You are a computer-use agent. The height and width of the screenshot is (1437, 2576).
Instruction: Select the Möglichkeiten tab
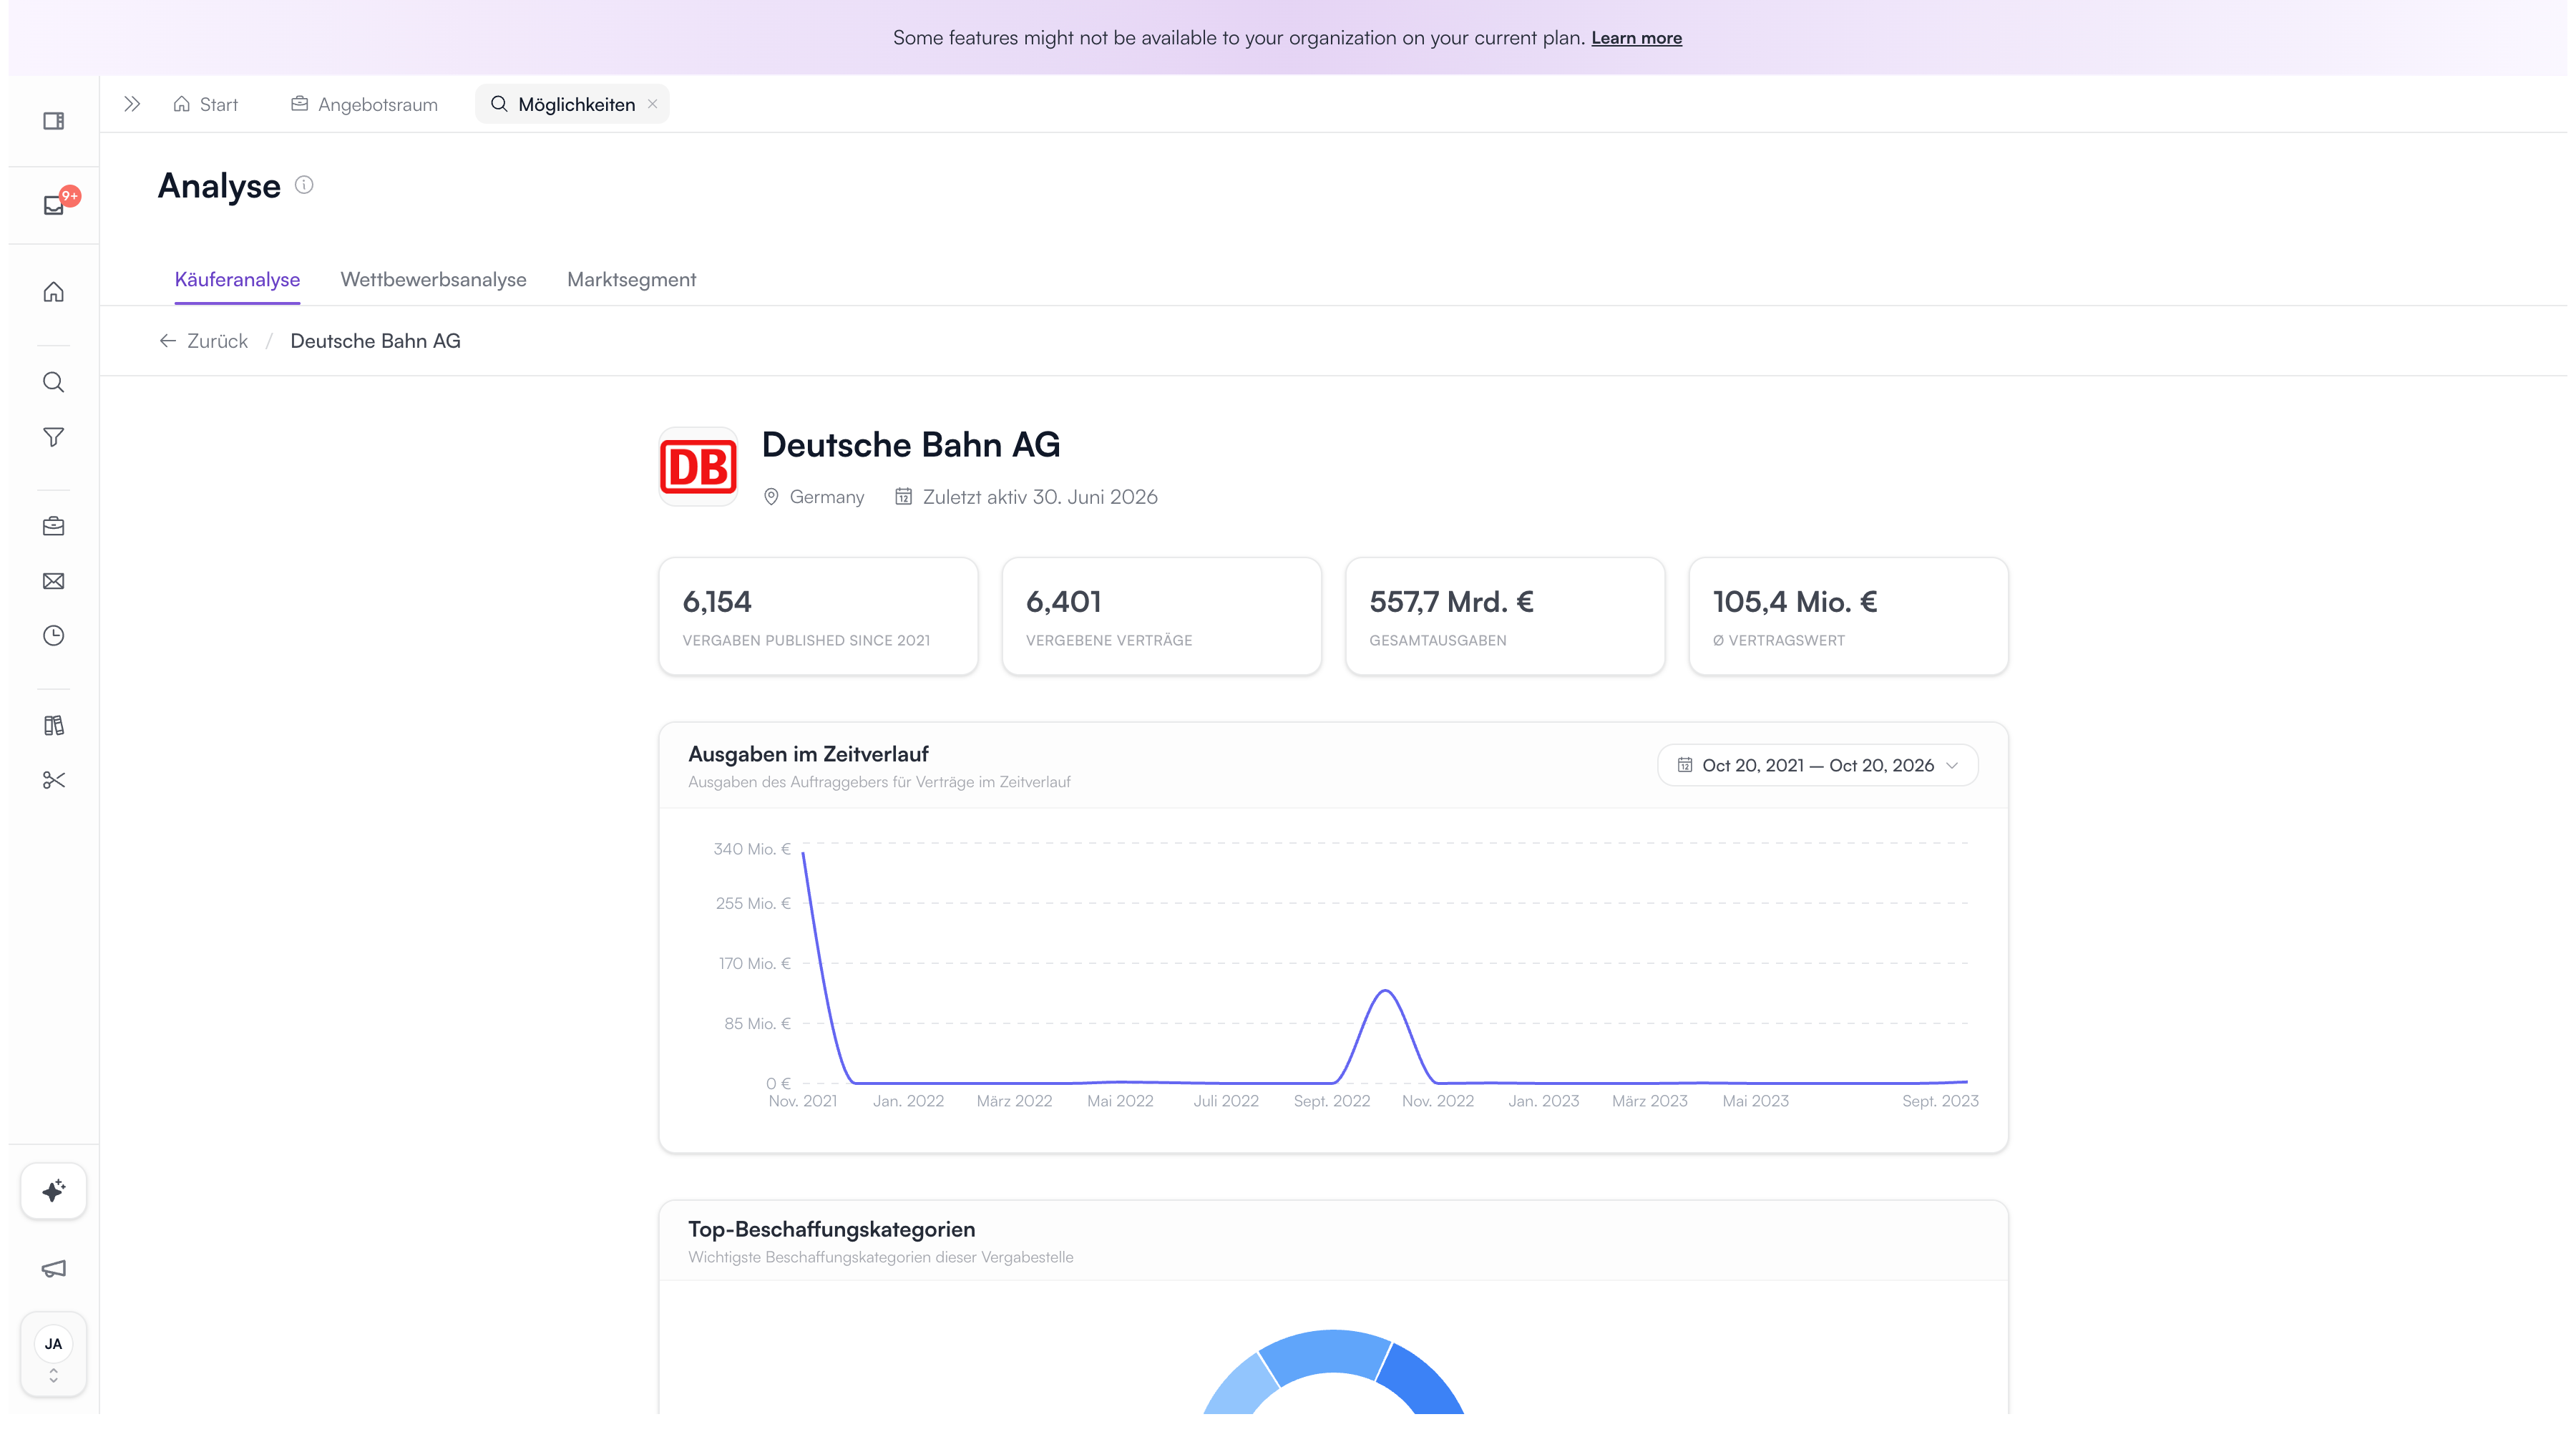[572, 104]
